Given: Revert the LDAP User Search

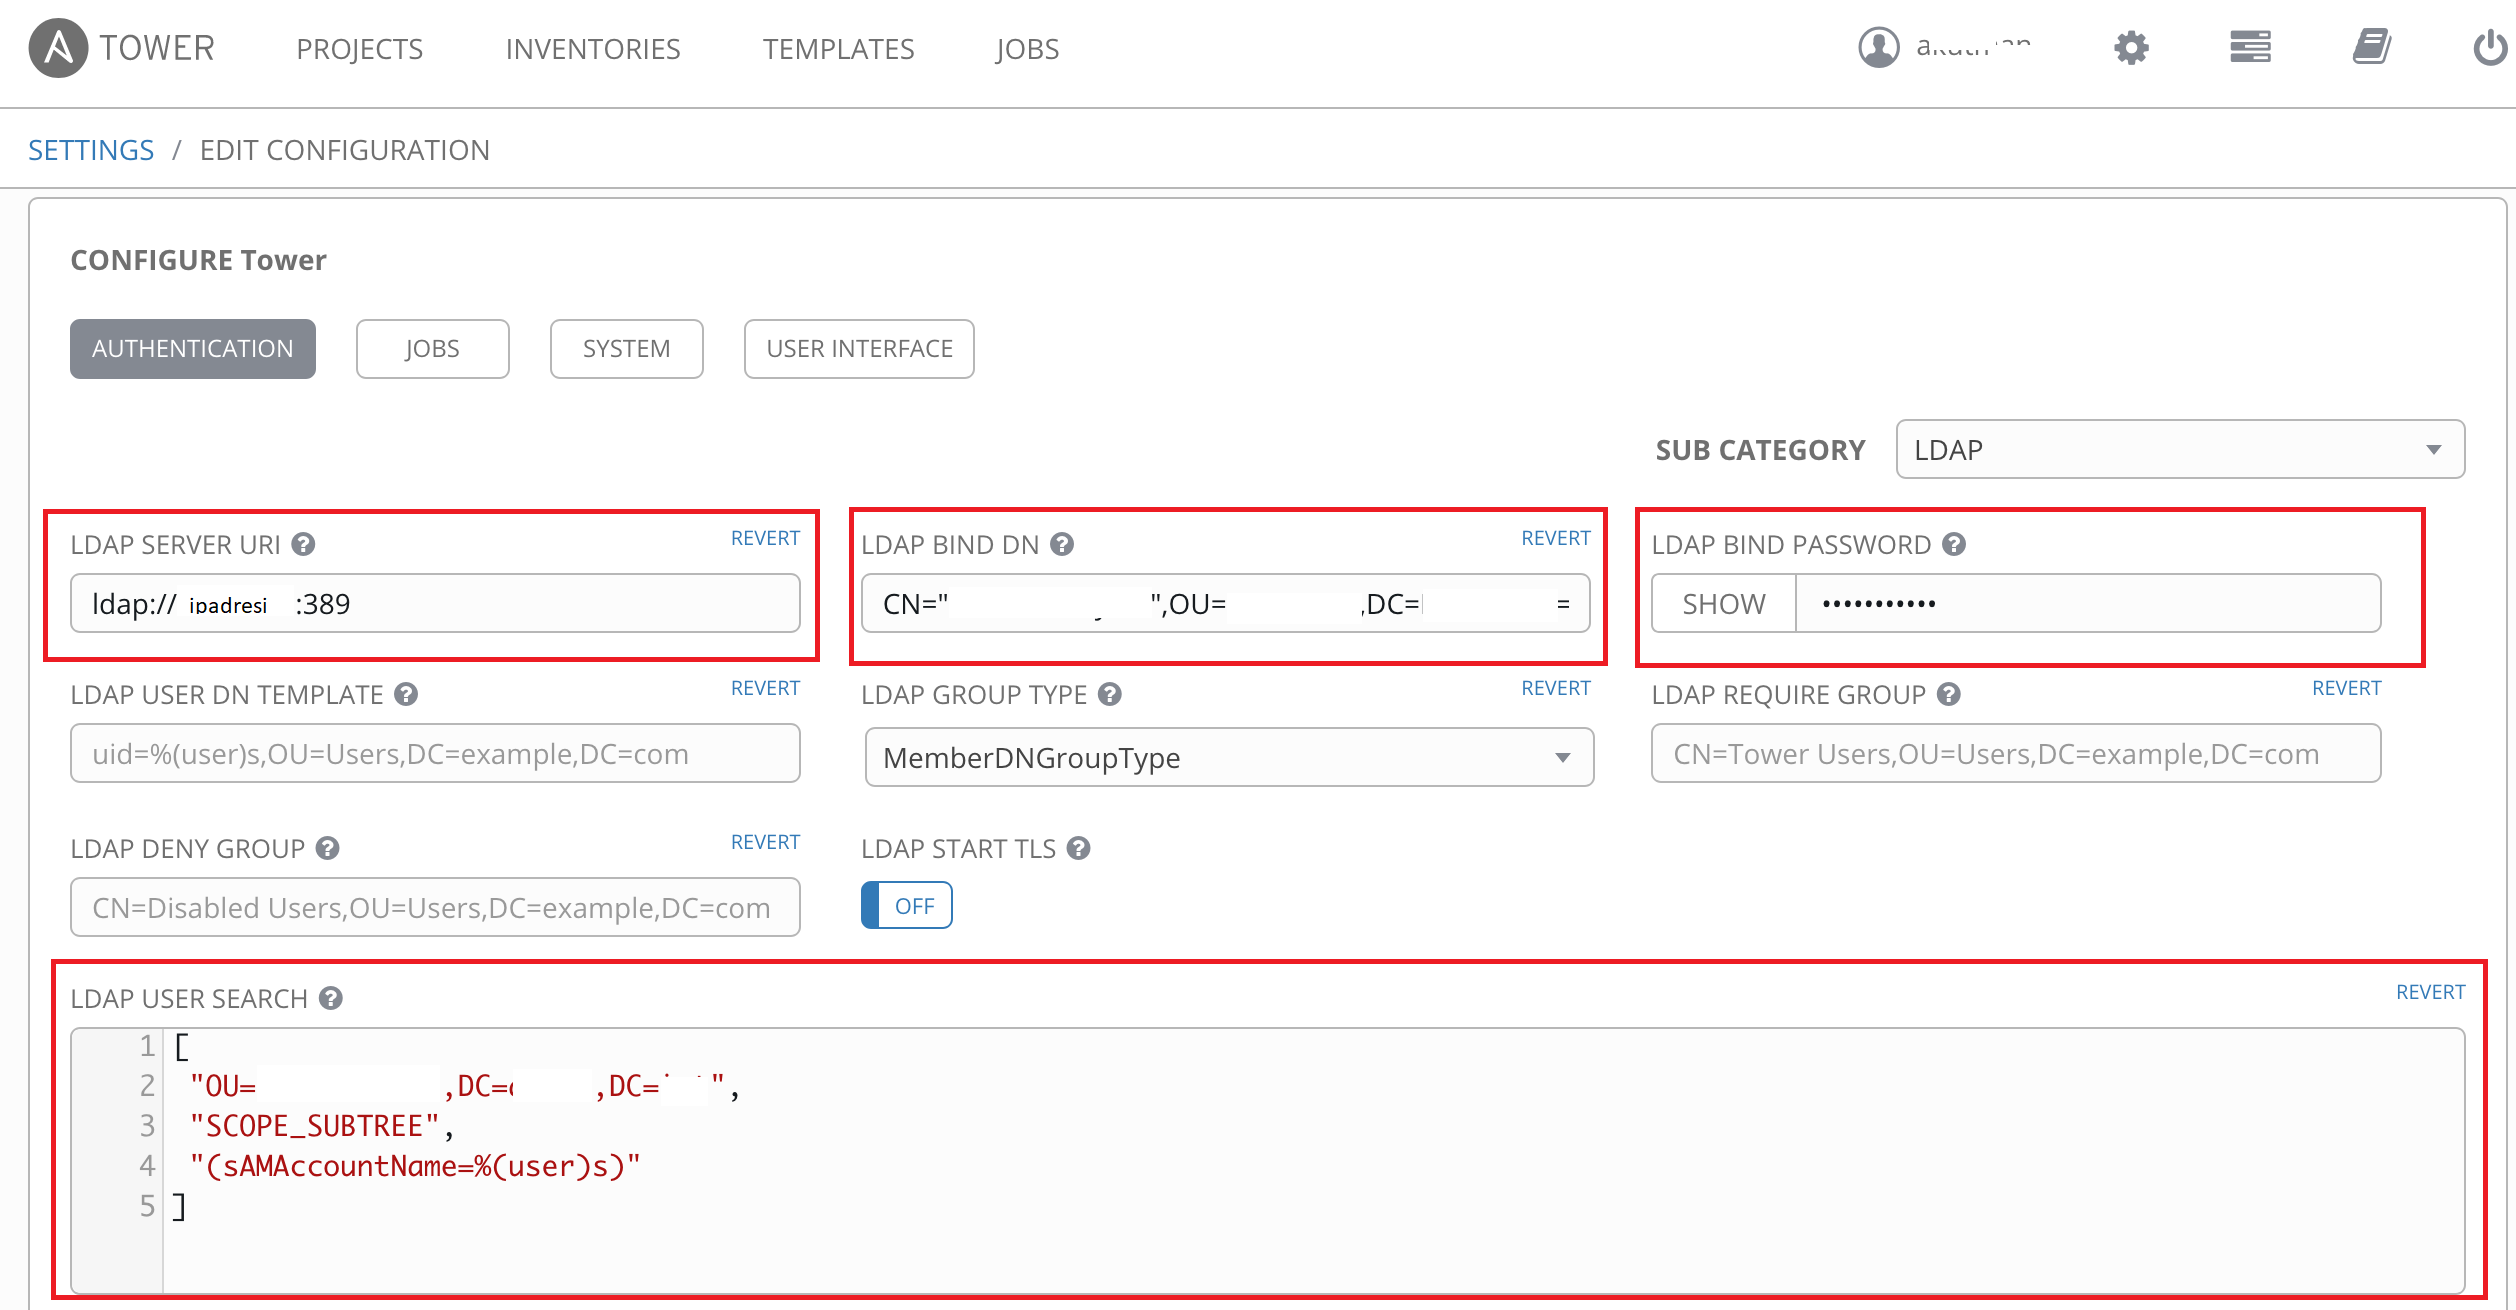Looking at the screenshot, I should [x=2430, y=992].
